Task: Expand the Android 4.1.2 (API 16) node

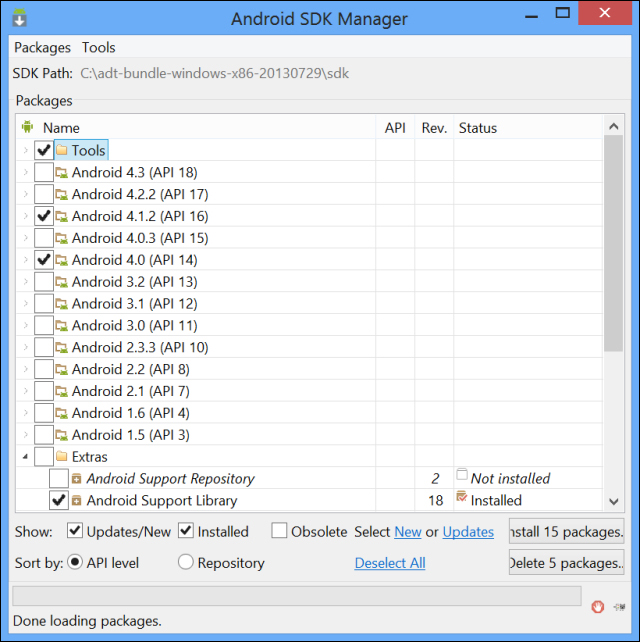Action: click(26, 216)
